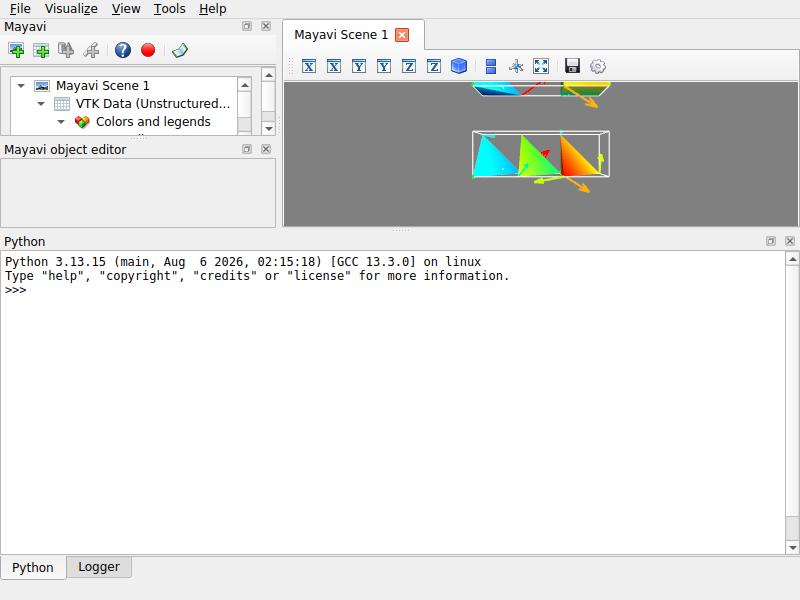Switch to the Python tab
The height and width of the screenshot is (600, 800).
pyautogui.click(x=33, y=567)
